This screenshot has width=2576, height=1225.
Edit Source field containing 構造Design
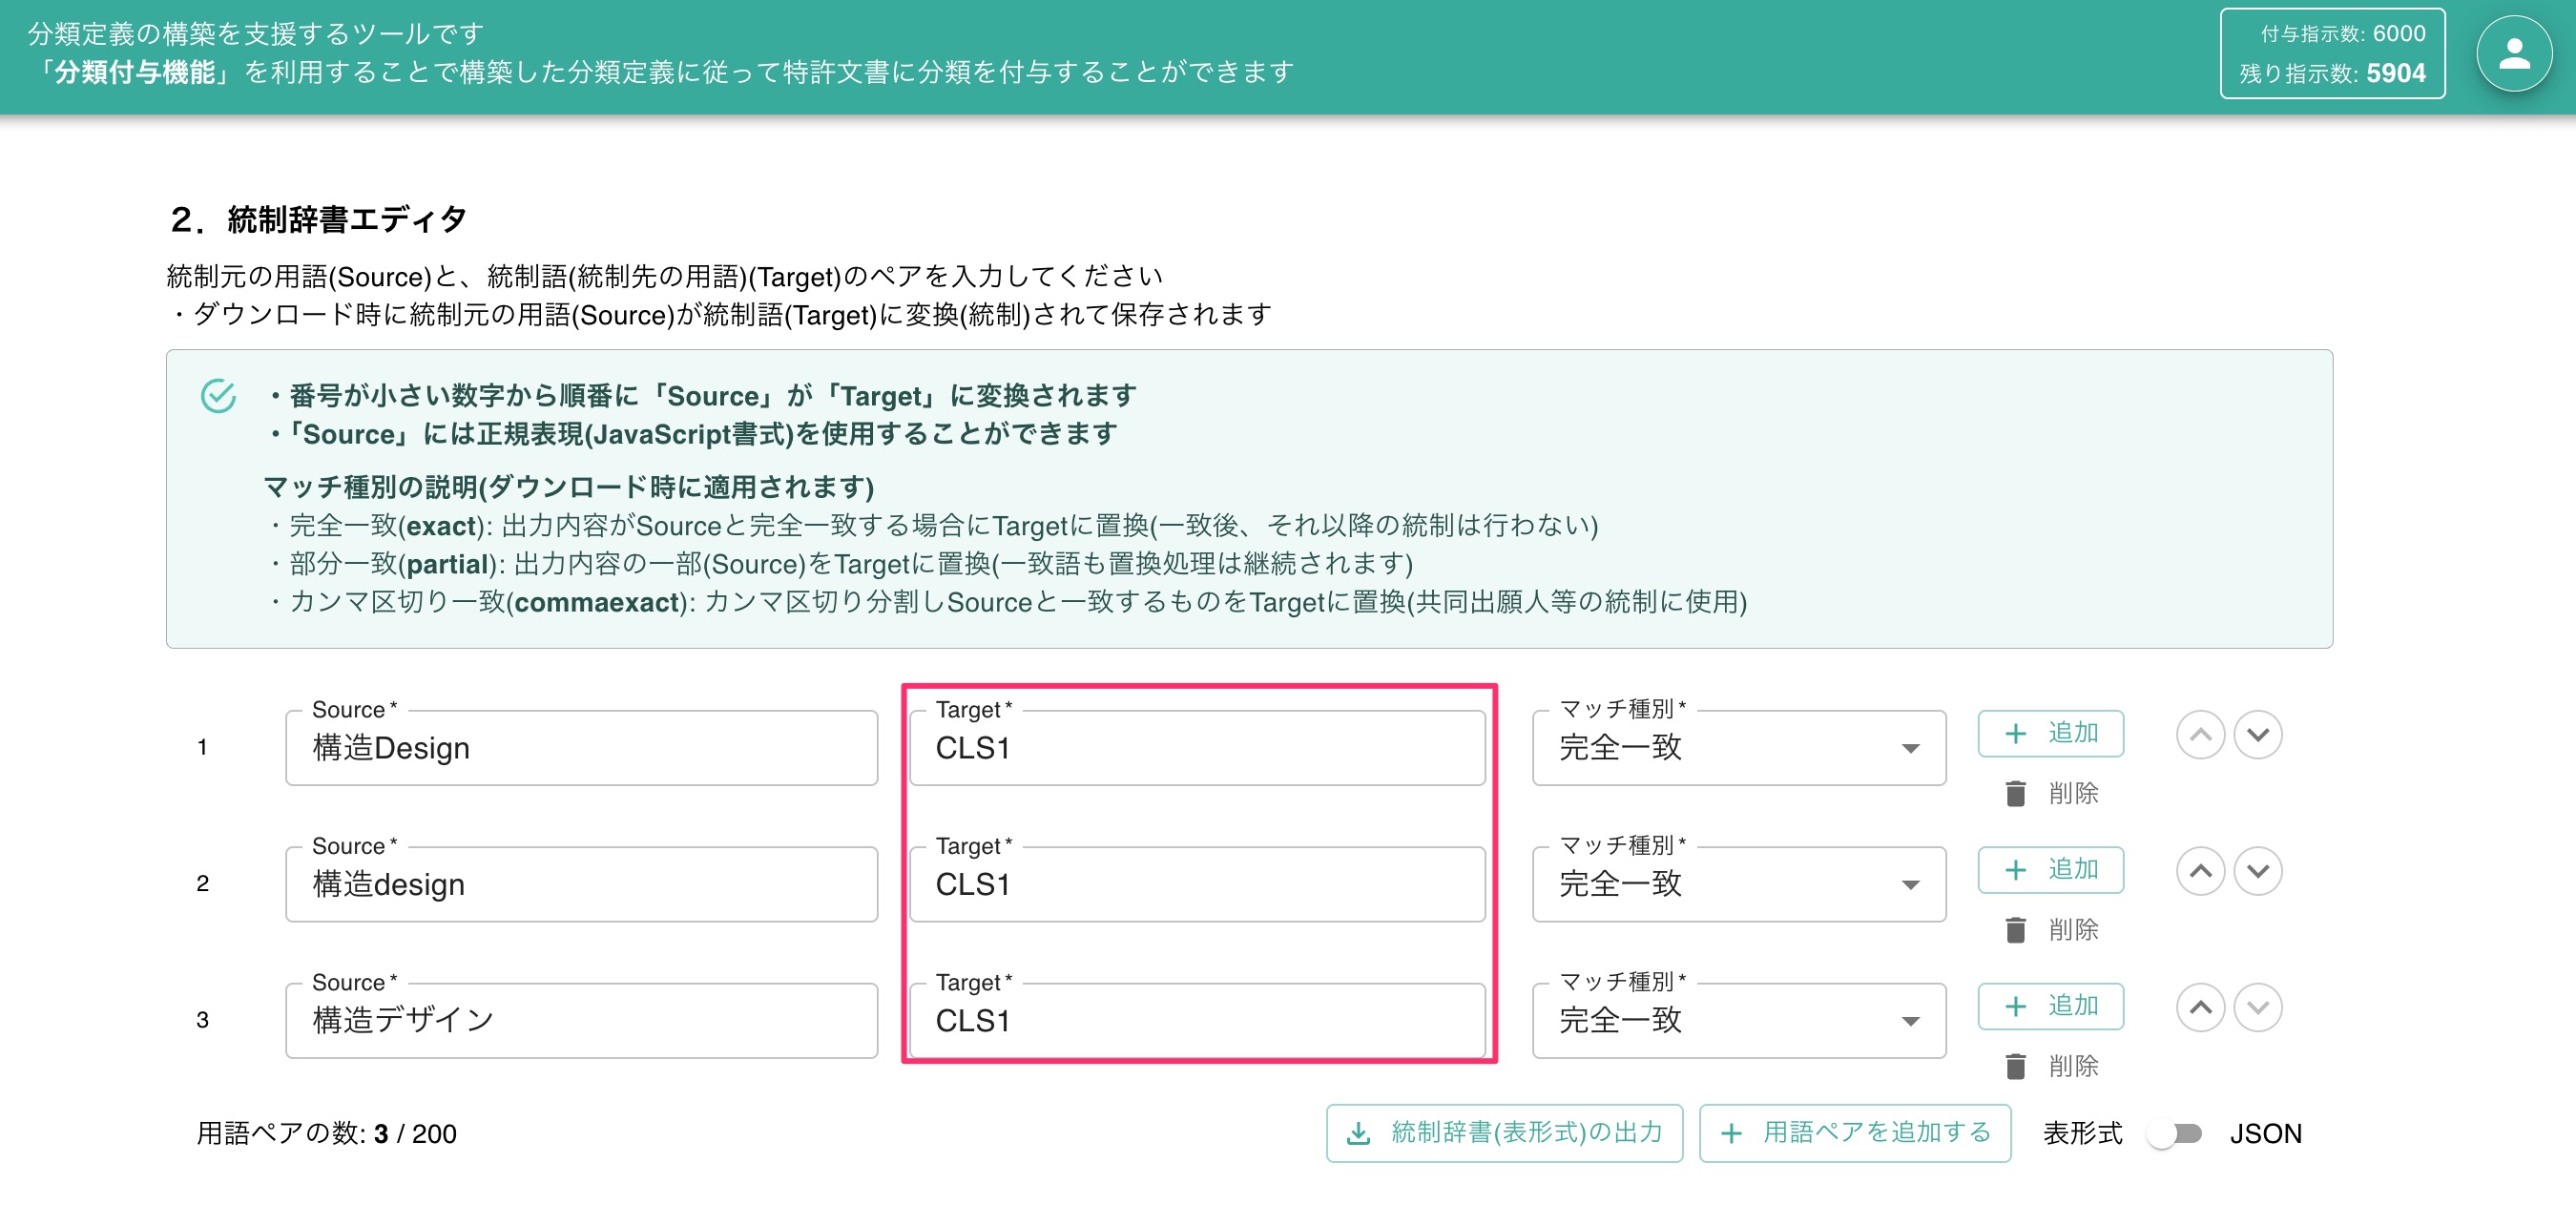(581, 748)
